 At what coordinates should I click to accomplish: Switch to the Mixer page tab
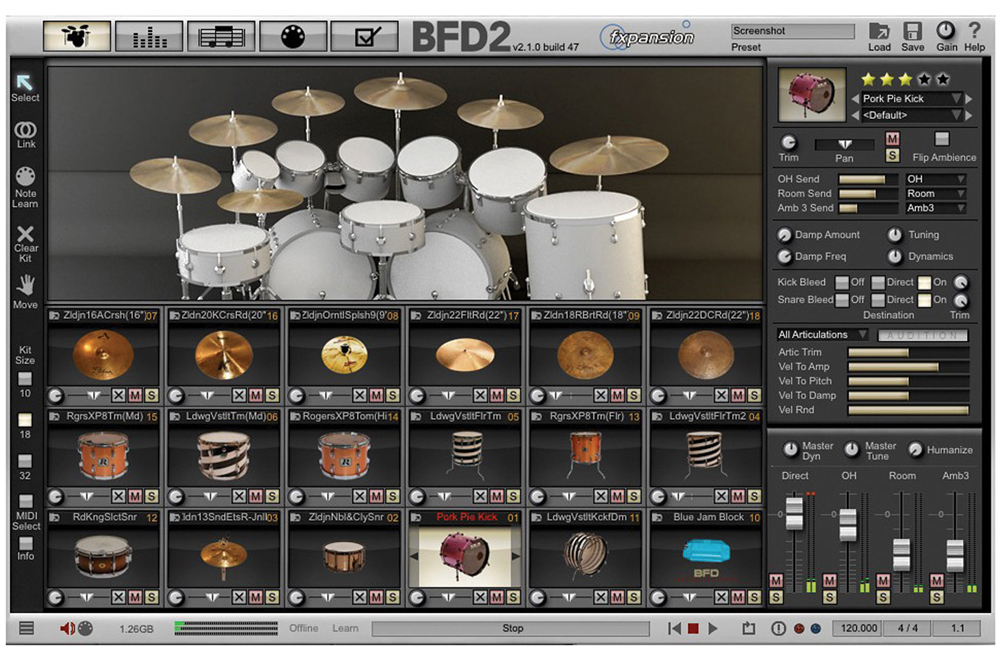149,36
